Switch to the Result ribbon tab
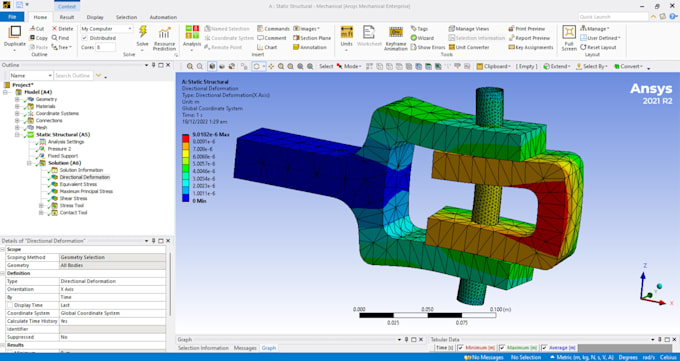Screen dimensions: 680x361 coord(67,17)
